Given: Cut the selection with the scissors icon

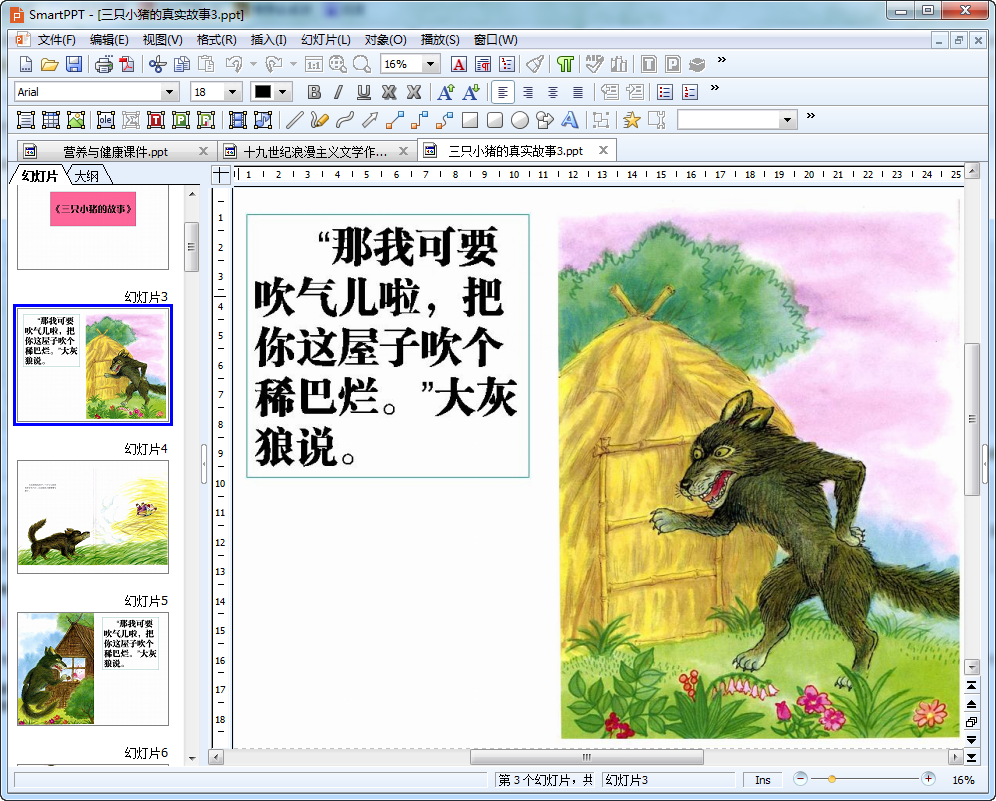Looking at the screenshot, I should (x=158, y=64).
